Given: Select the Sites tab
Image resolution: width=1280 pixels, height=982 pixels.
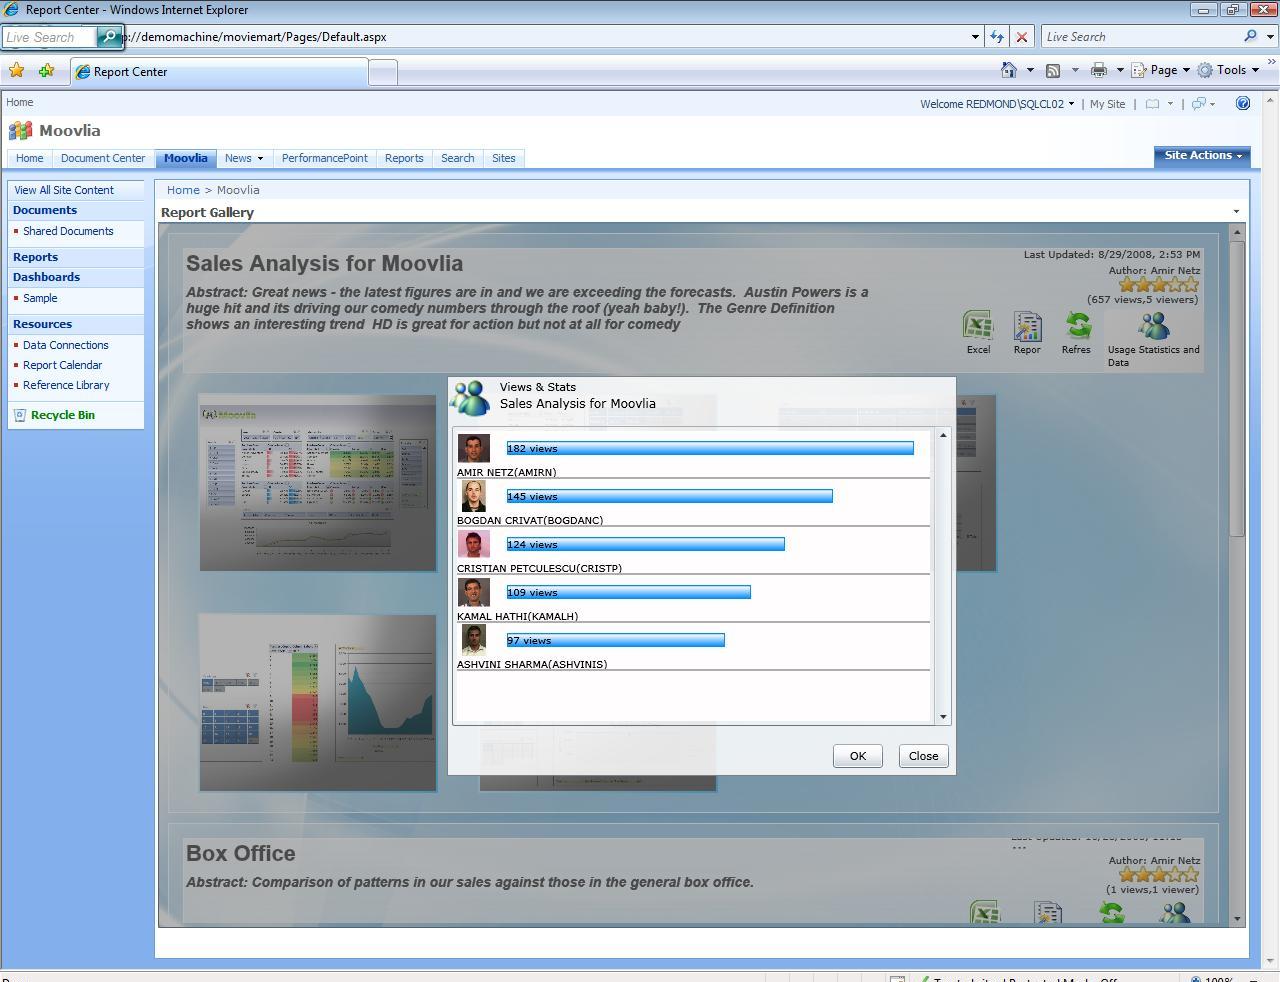Looking at the screenshot, I should coord(504,158).
